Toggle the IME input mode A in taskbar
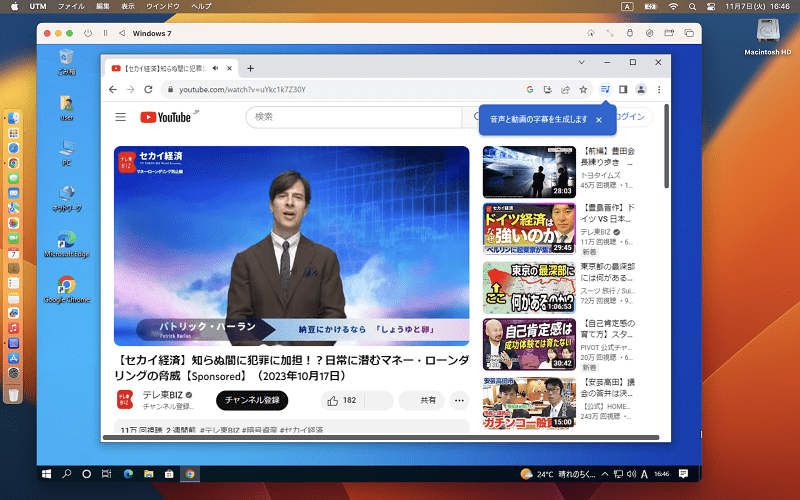 pos(644,474)
